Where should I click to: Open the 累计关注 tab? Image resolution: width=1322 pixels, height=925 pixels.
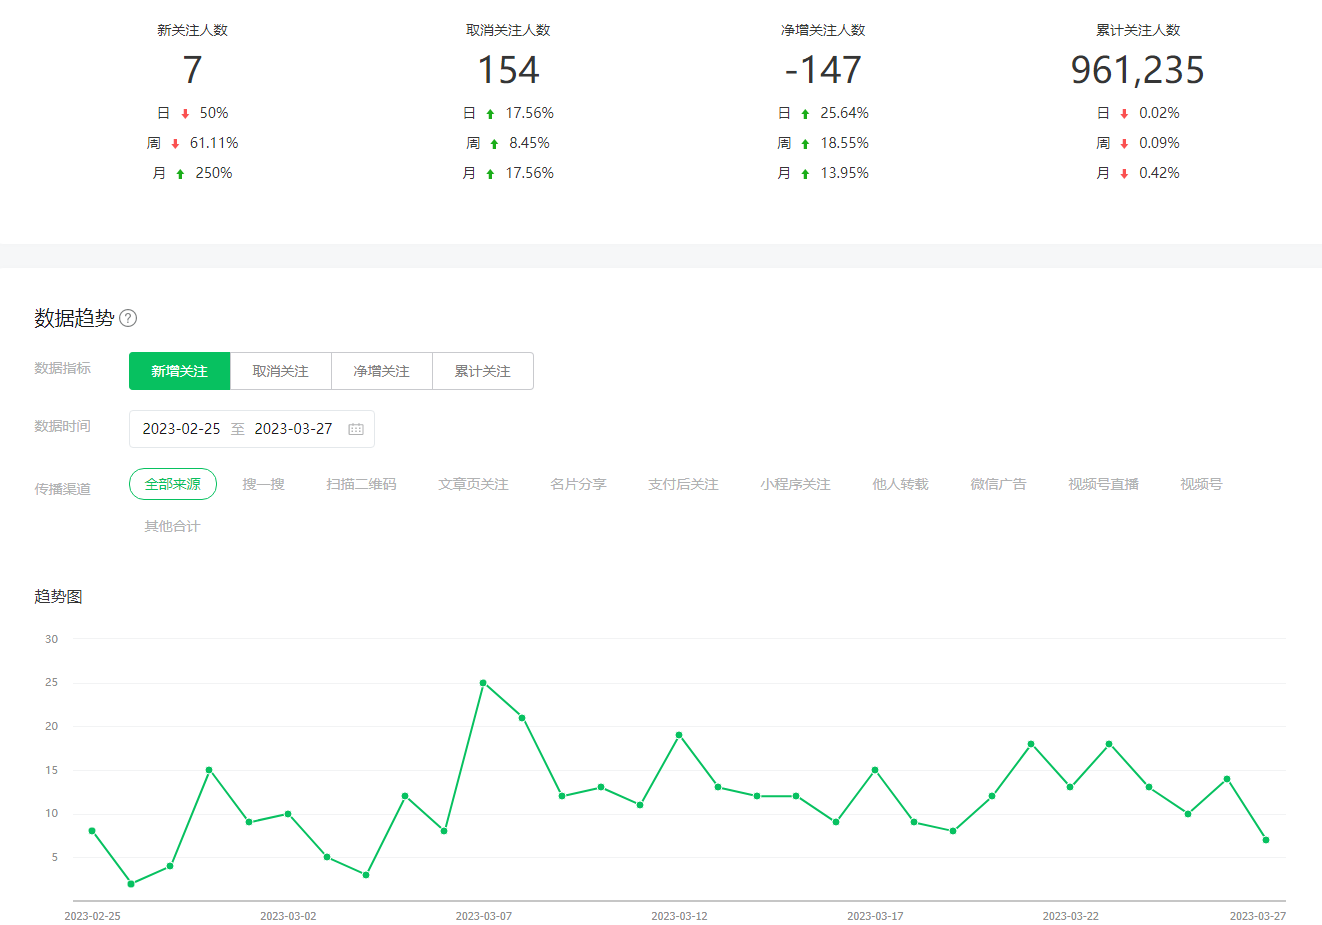(483, 371)
